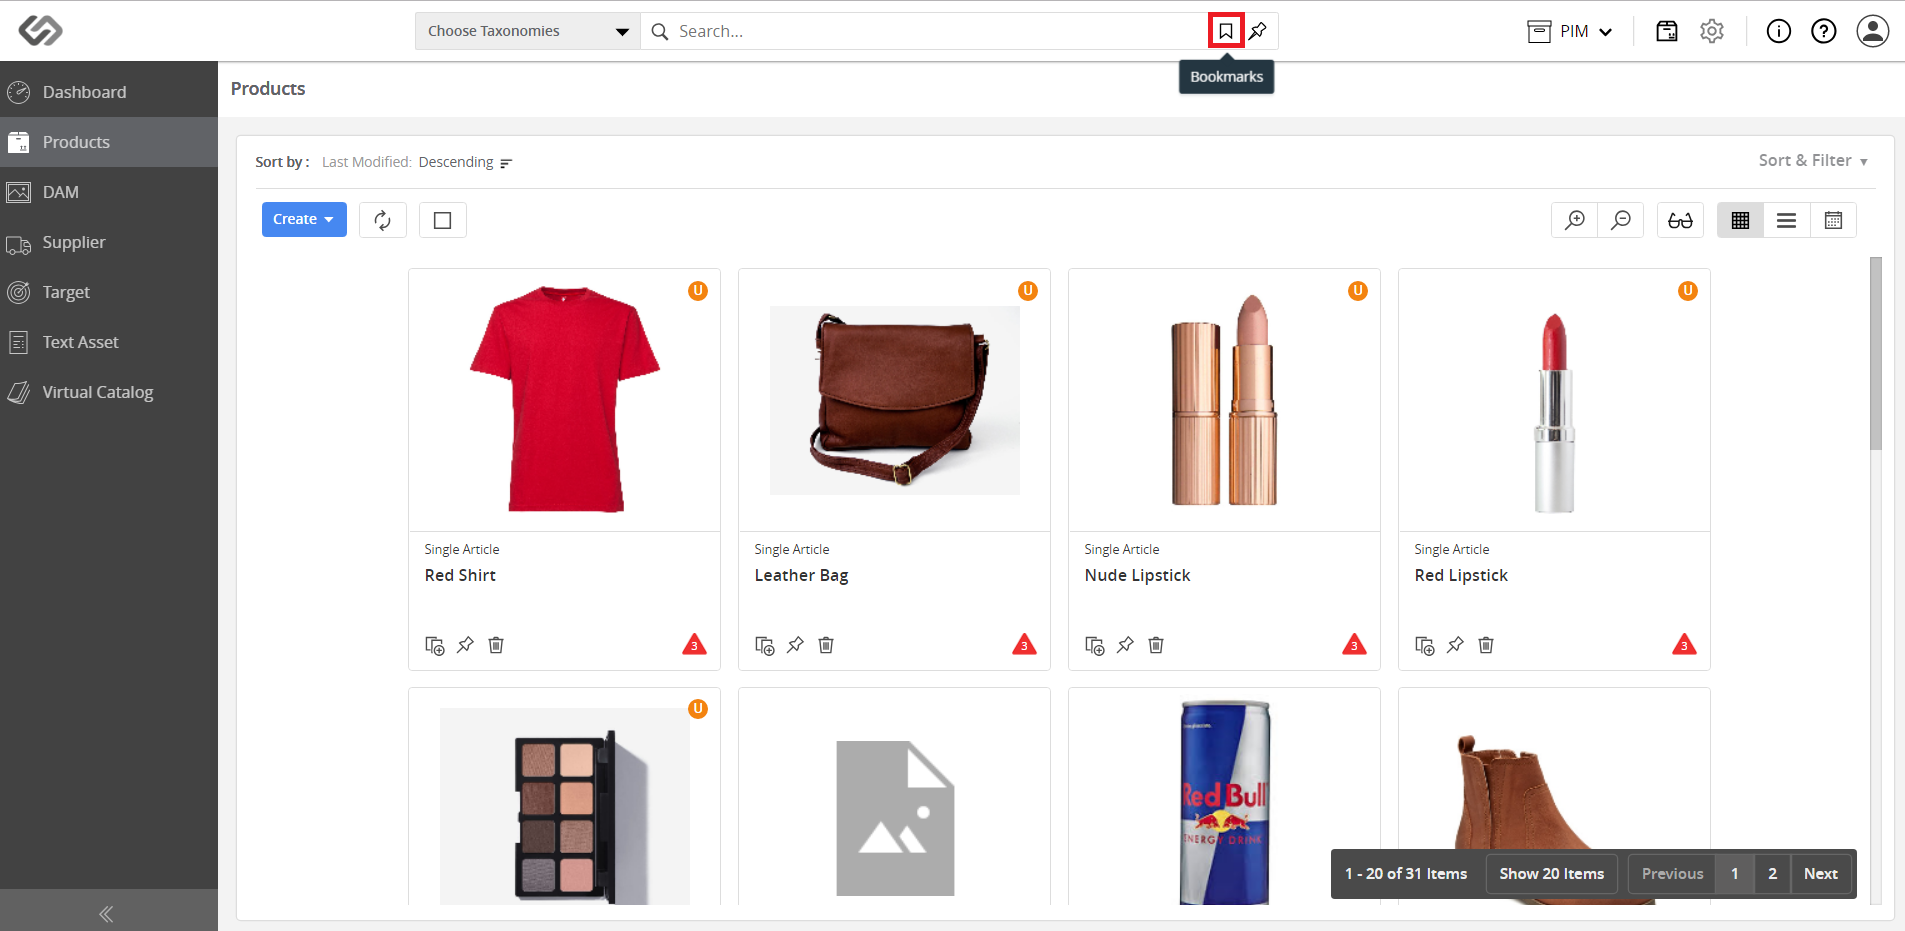Open the Bookmarks icon in search bar

pyautogui.click(x=1226, y=31)
